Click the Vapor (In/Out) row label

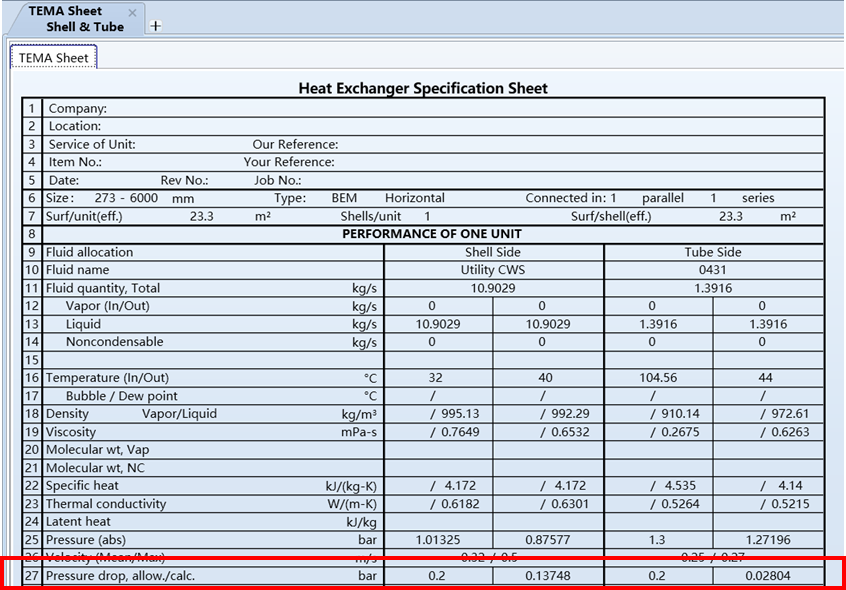107,306
